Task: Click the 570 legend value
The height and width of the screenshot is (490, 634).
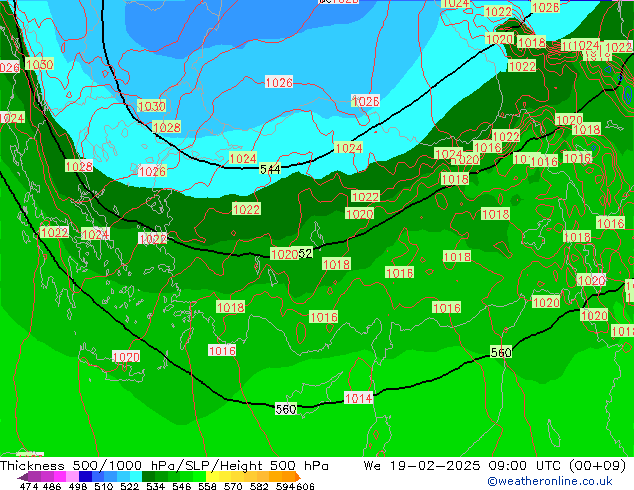Action: [x=233, y=486]
